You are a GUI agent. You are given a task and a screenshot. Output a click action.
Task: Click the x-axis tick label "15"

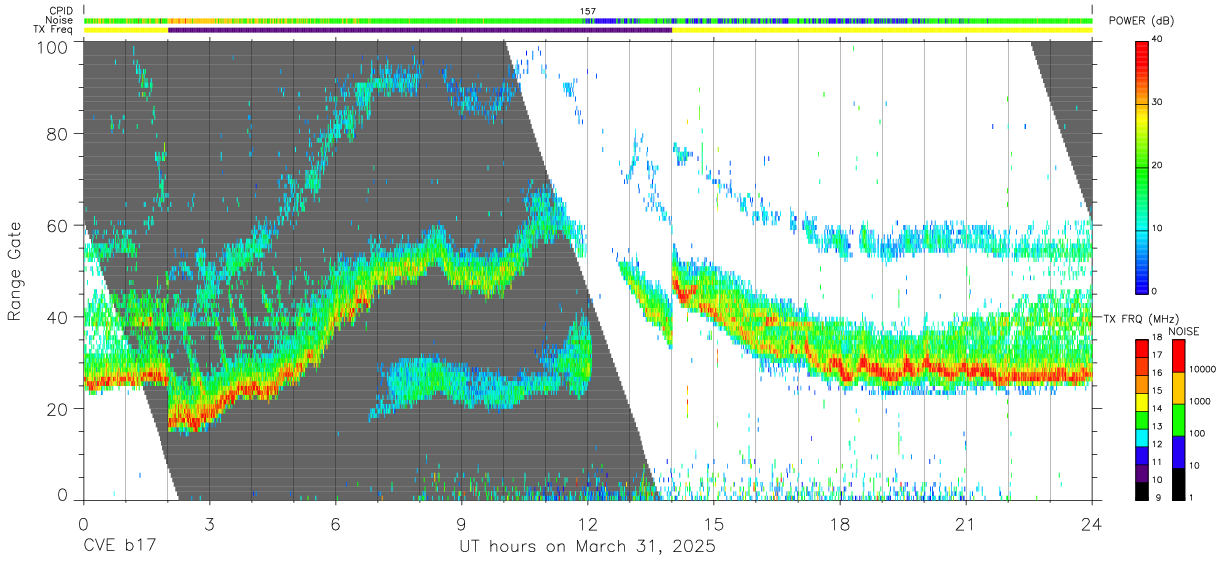[714, 525]
